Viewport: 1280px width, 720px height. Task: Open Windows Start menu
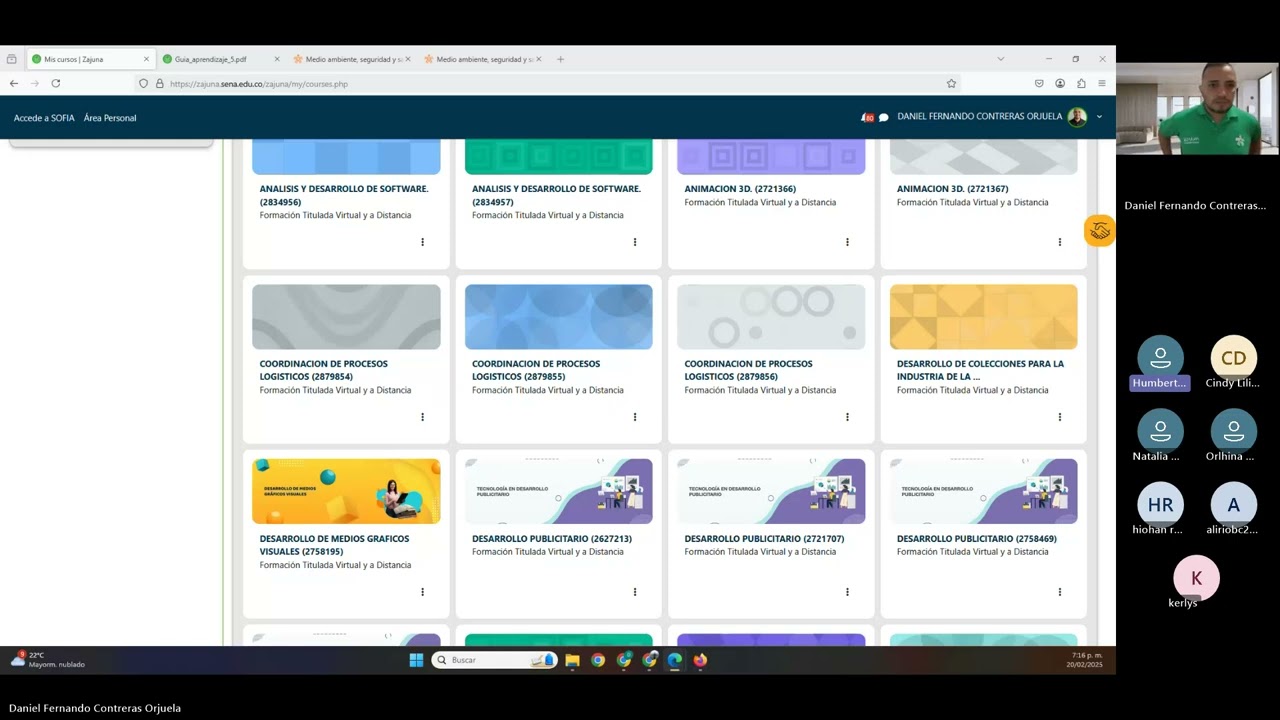416,660
